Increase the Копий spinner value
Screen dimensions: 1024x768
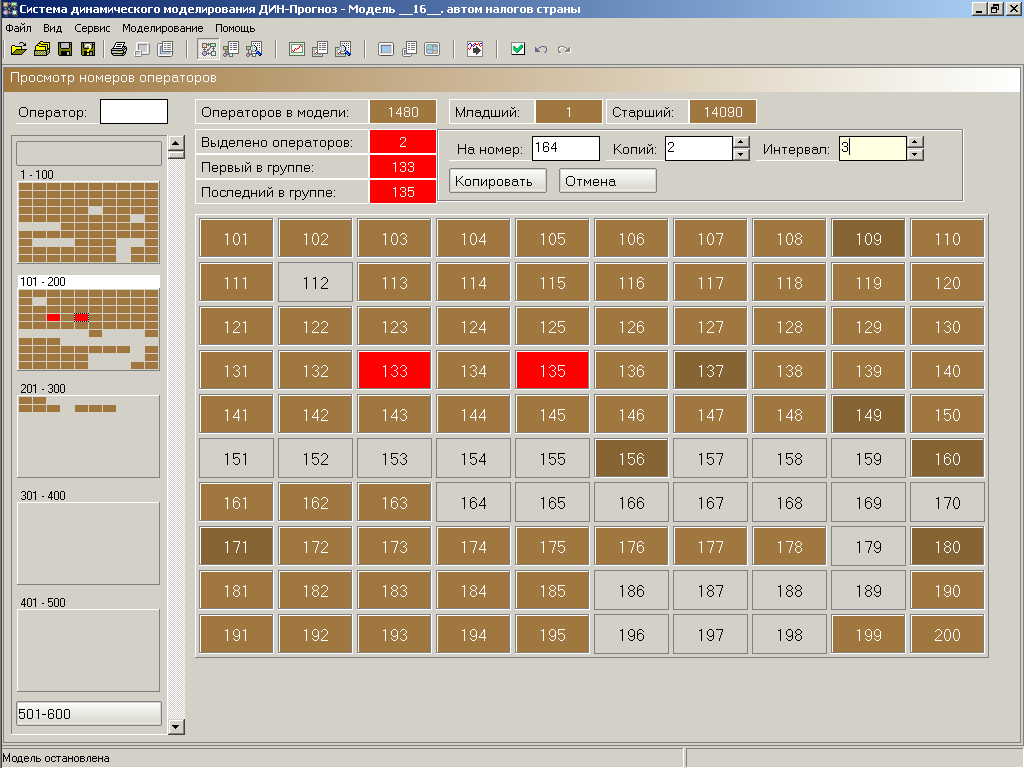click(x=741, y=143)
